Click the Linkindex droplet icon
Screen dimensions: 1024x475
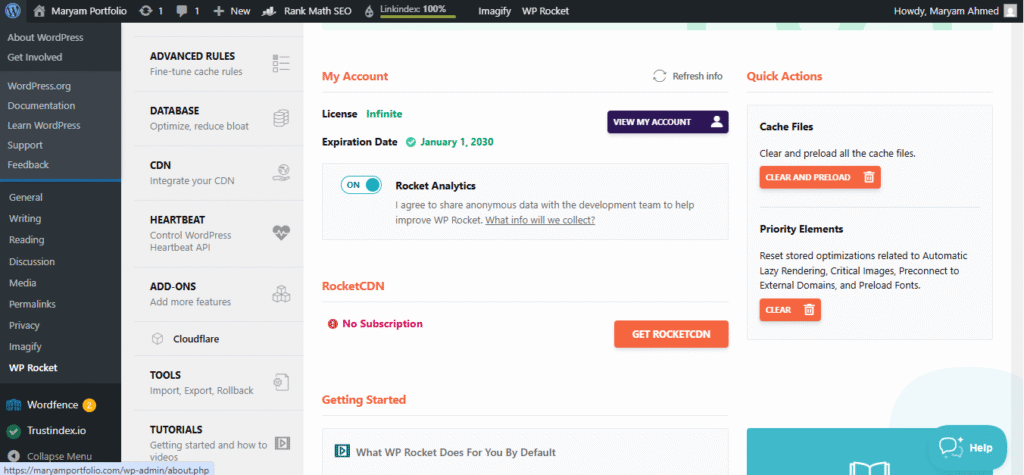tap(369, 11)
